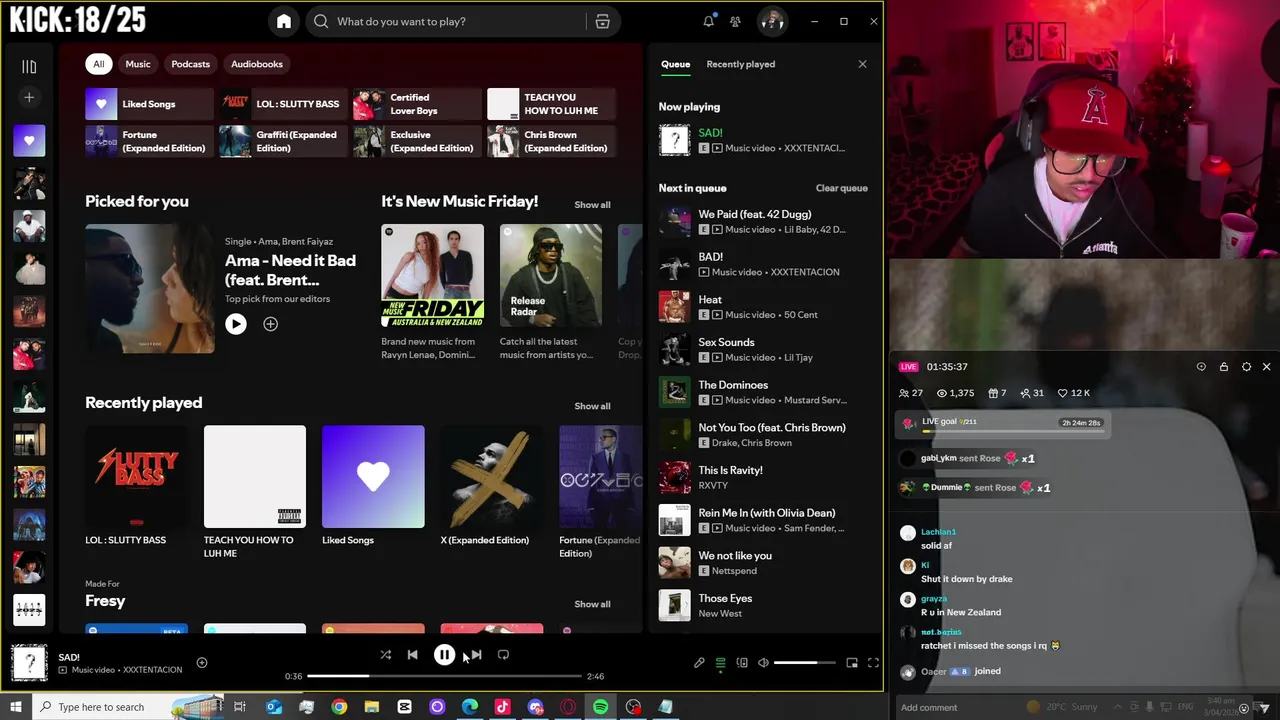Open settings gear in live chat panel
This screenshot has height=720, width=1280.
1246,367
